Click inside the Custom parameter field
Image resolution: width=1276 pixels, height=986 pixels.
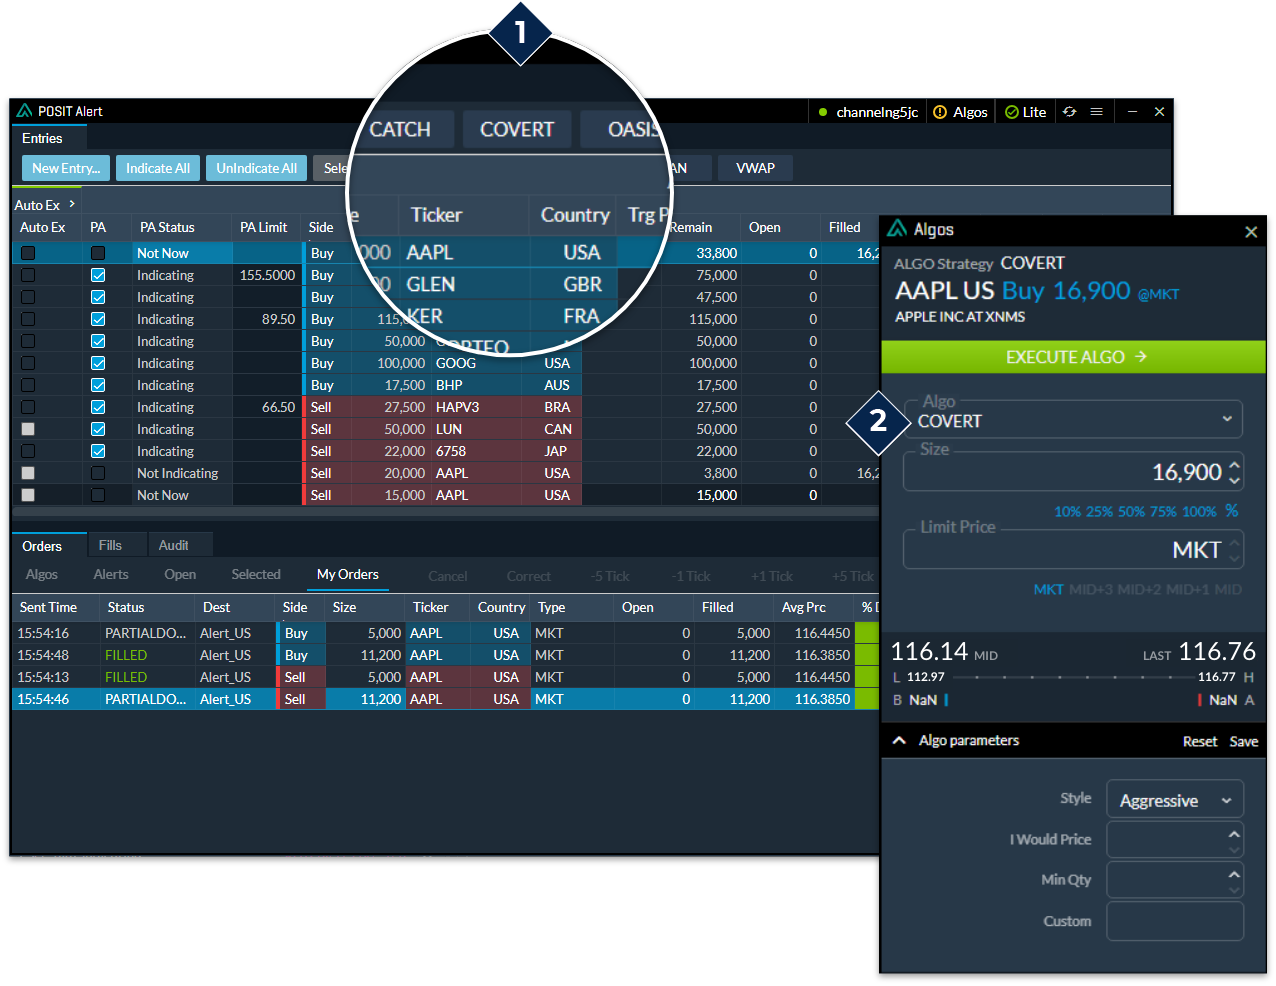1175,921
